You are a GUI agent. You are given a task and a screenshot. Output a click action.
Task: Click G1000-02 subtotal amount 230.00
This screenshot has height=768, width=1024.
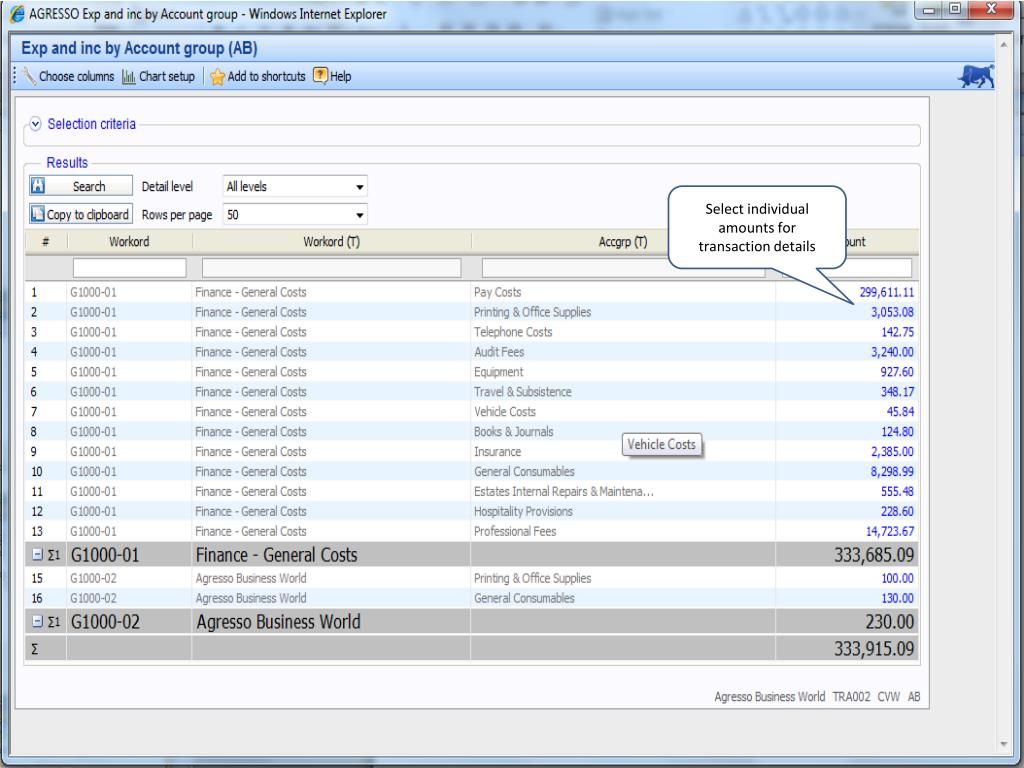point(889,622)
